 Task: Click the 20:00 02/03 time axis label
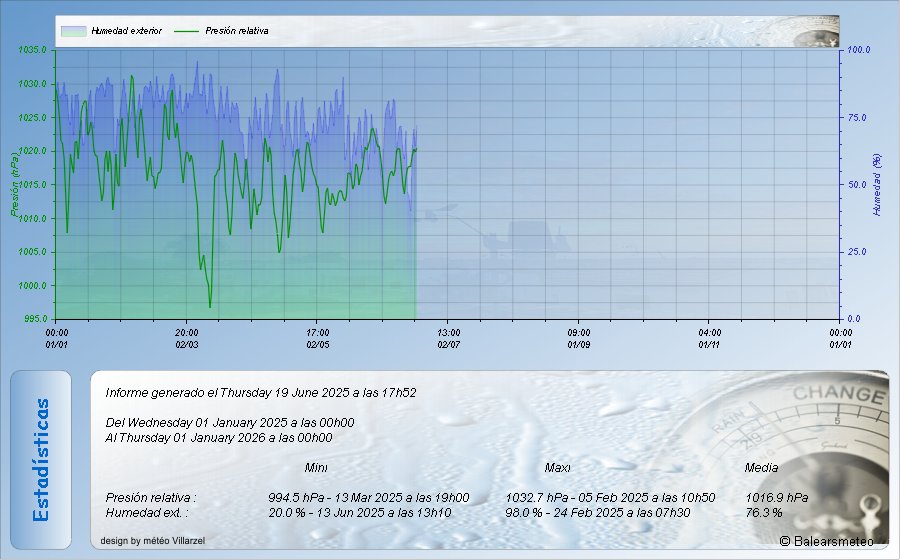click(187, 339)
